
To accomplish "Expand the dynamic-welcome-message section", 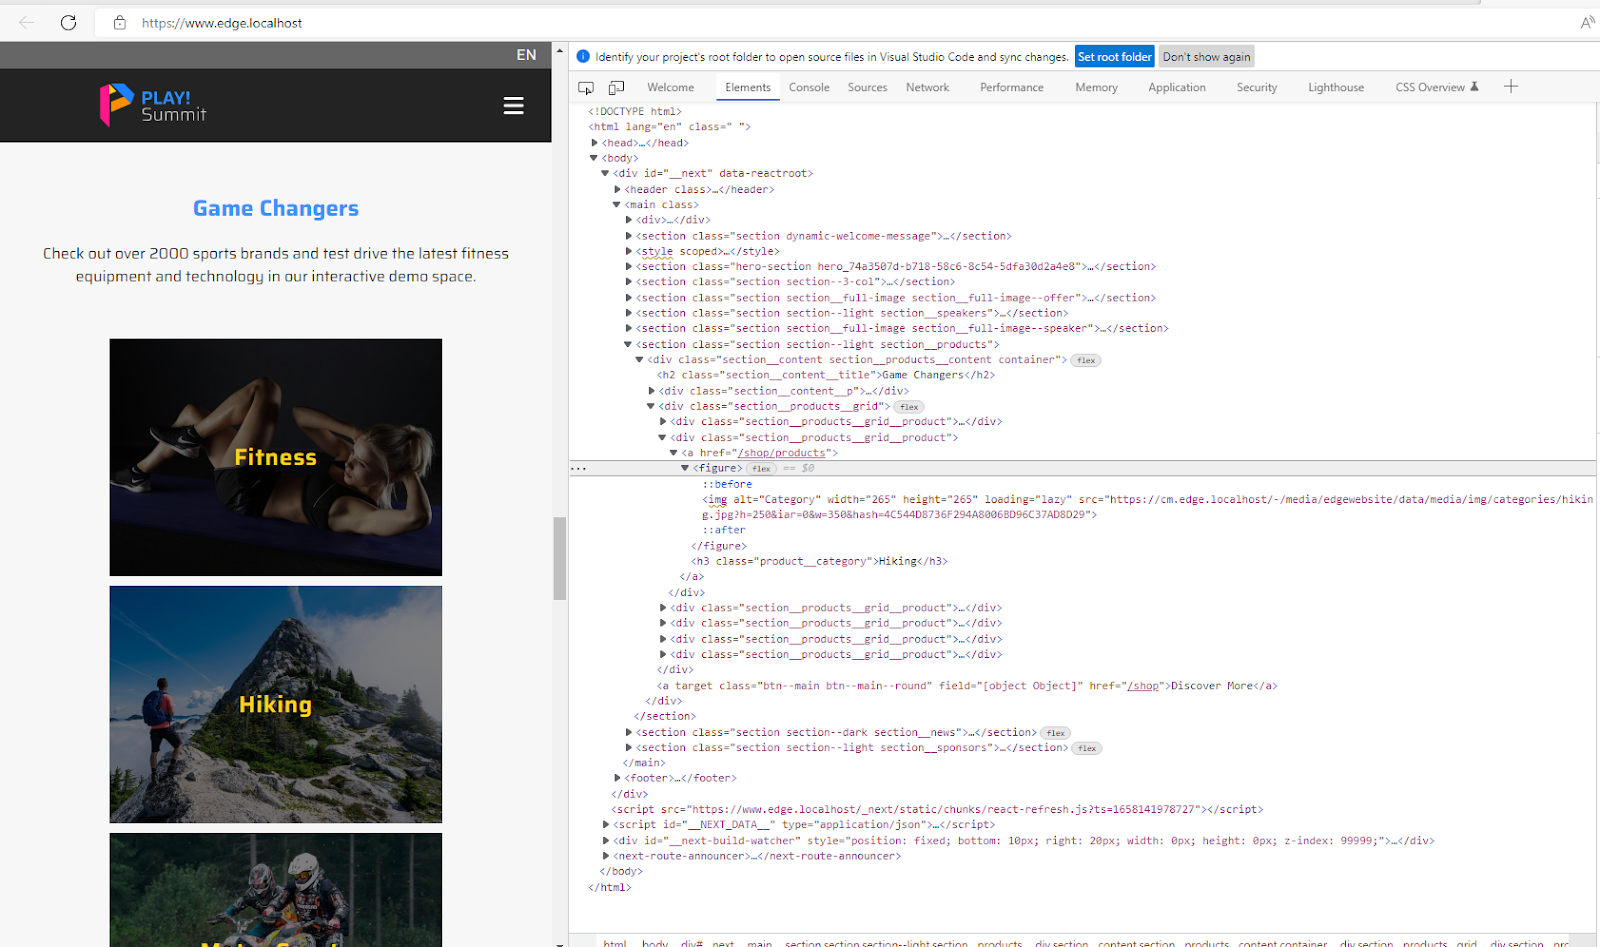I will click(628, 236).
